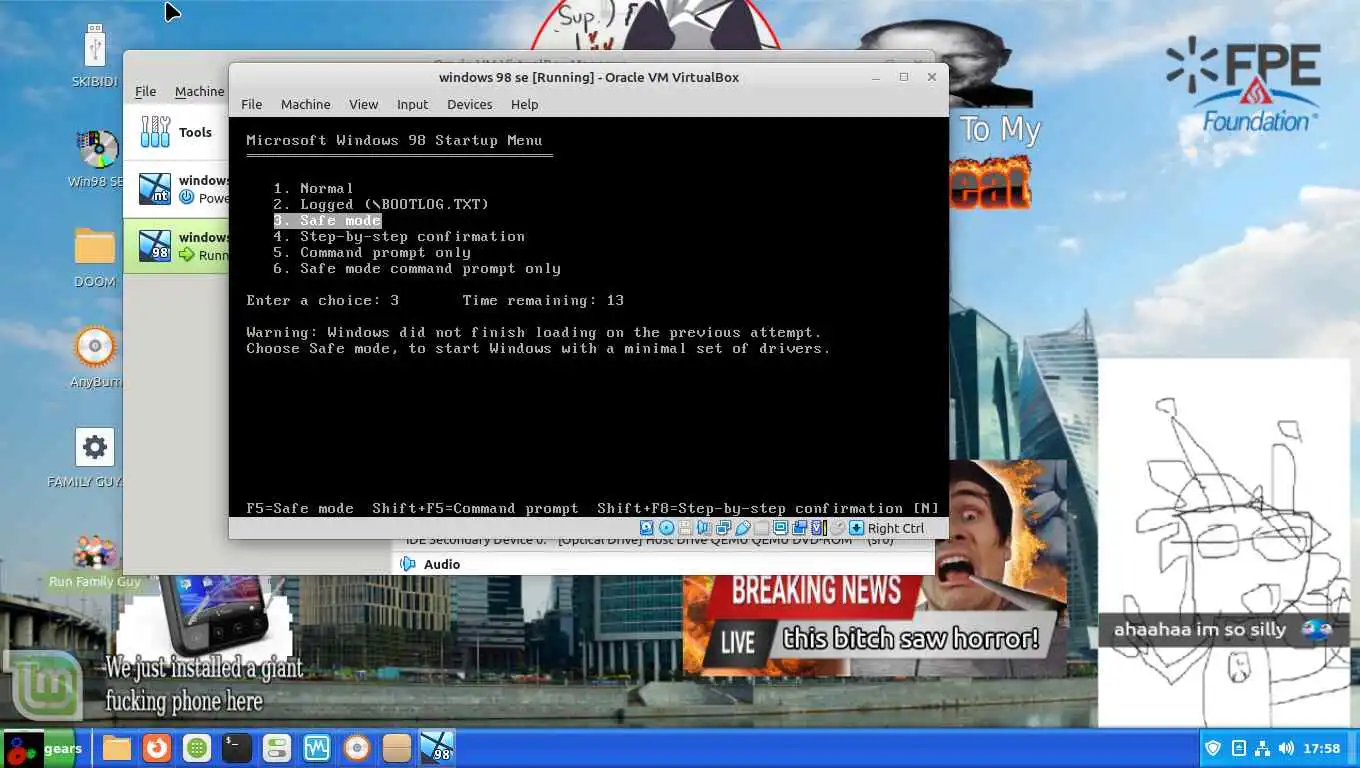Select Tools in VirtualBox Manager sidebar
Screen dimensions: 1360x768
(176, 132)
